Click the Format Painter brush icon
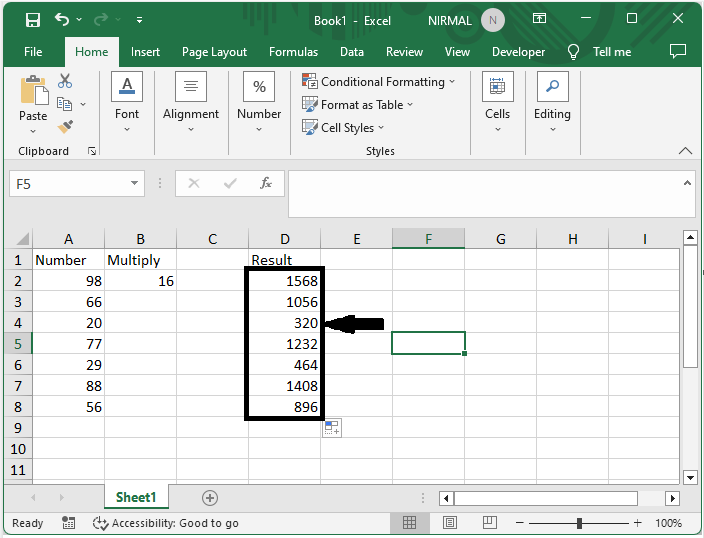The image size is (704, 538). point(65,127)
